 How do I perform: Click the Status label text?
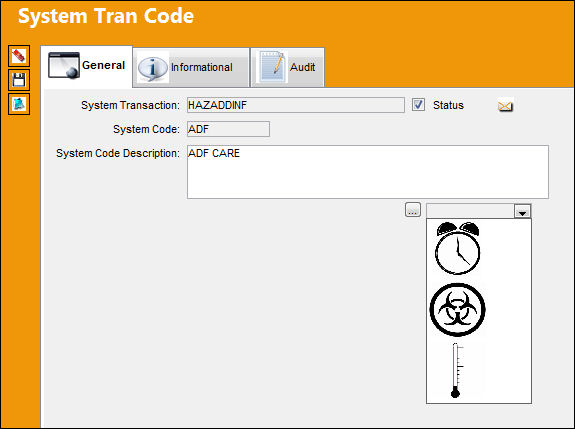point(448,105)
